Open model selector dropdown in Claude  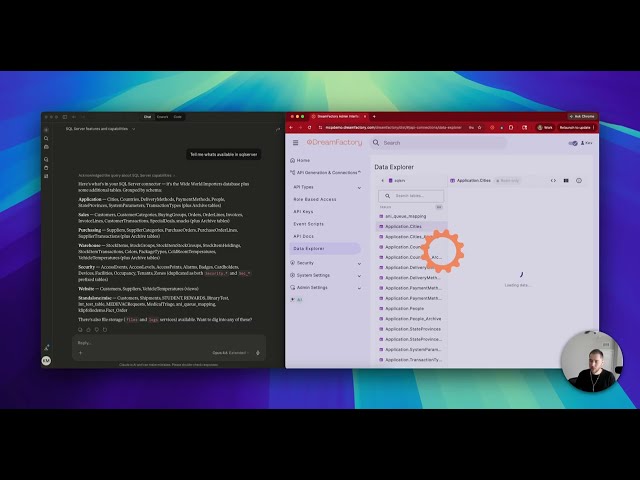(231, 353)
